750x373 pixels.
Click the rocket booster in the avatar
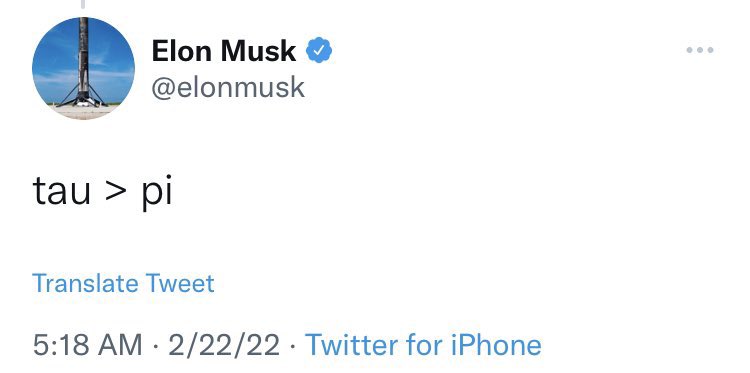83,62
